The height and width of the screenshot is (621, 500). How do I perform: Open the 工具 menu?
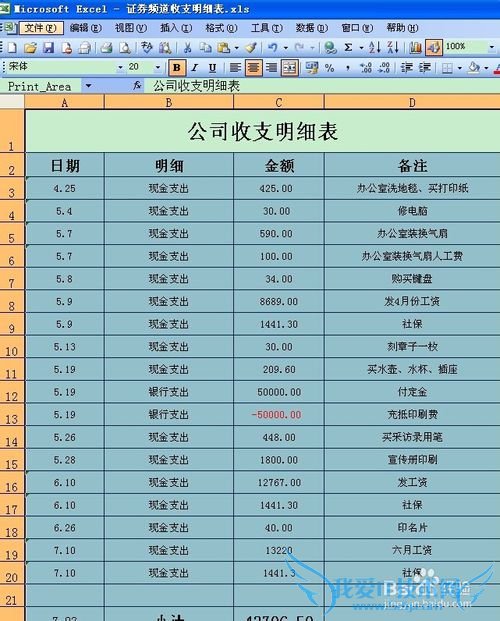pos(267,28)
